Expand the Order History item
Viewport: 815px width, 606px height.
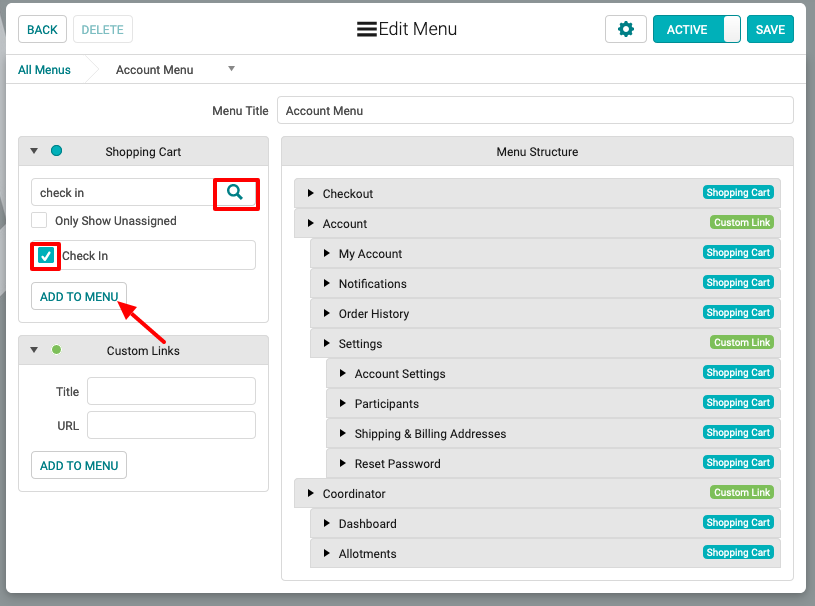coord(326,313)
